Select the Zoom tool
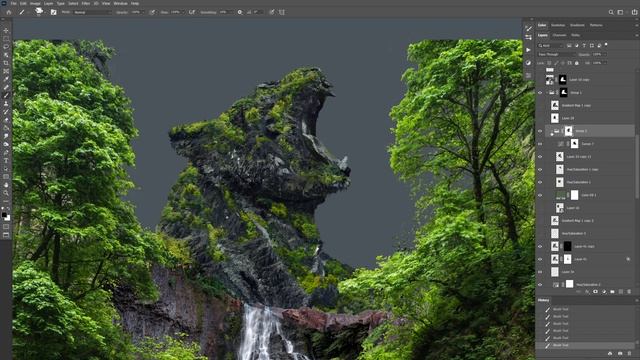640x360 pixels. (6, 193)
